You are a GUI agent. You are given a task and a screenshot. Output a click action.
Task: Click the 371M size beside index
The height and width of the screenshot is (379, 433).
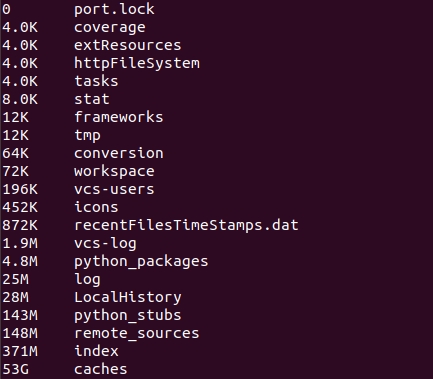click(x=20, y=351)
